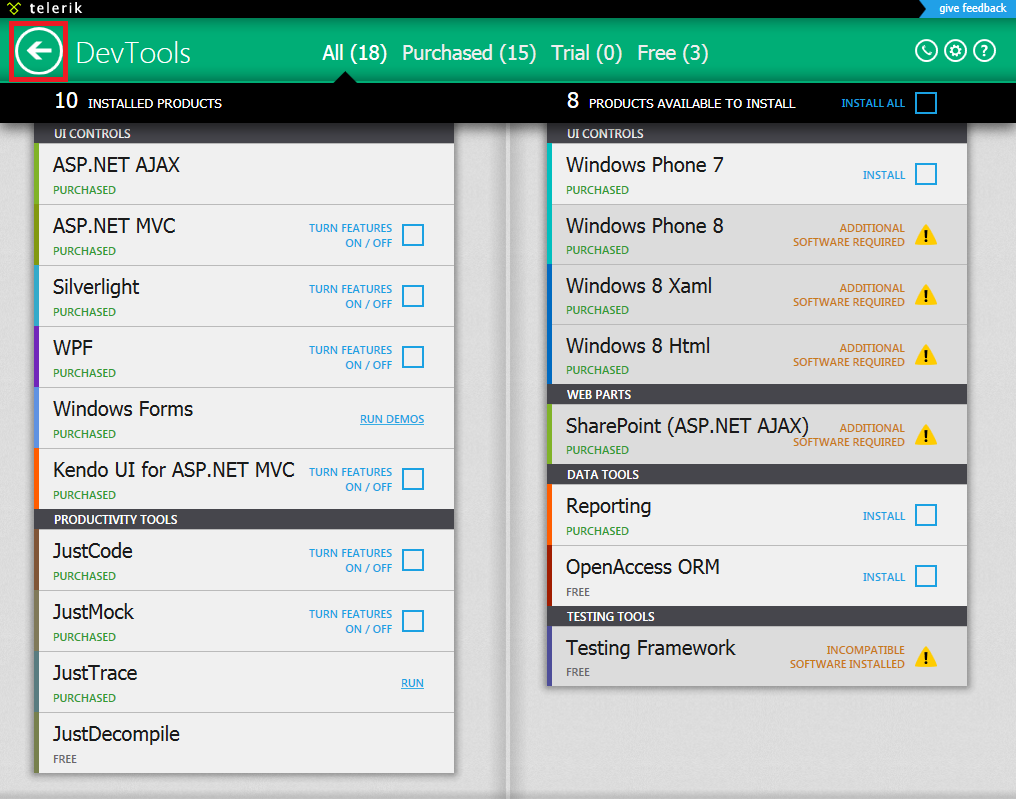Click Incompatible Software Installed notice
The image size is (1016, 799).
847,657
